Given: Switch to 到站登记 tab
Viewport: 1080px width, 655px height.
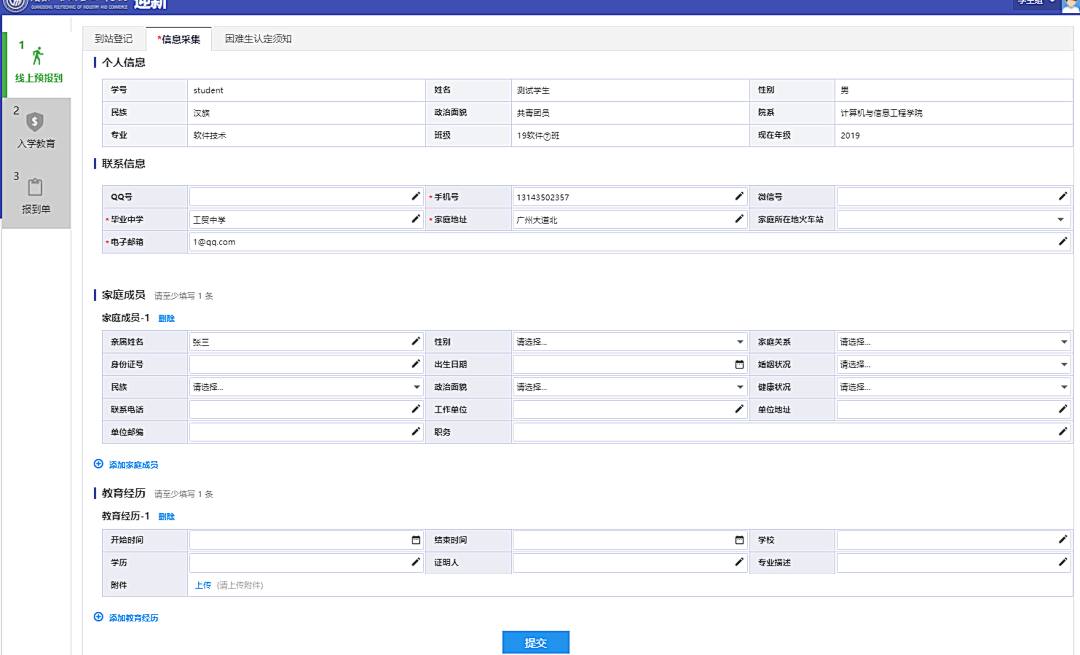Looking at the screenshot, I should (x=114, y=39).
